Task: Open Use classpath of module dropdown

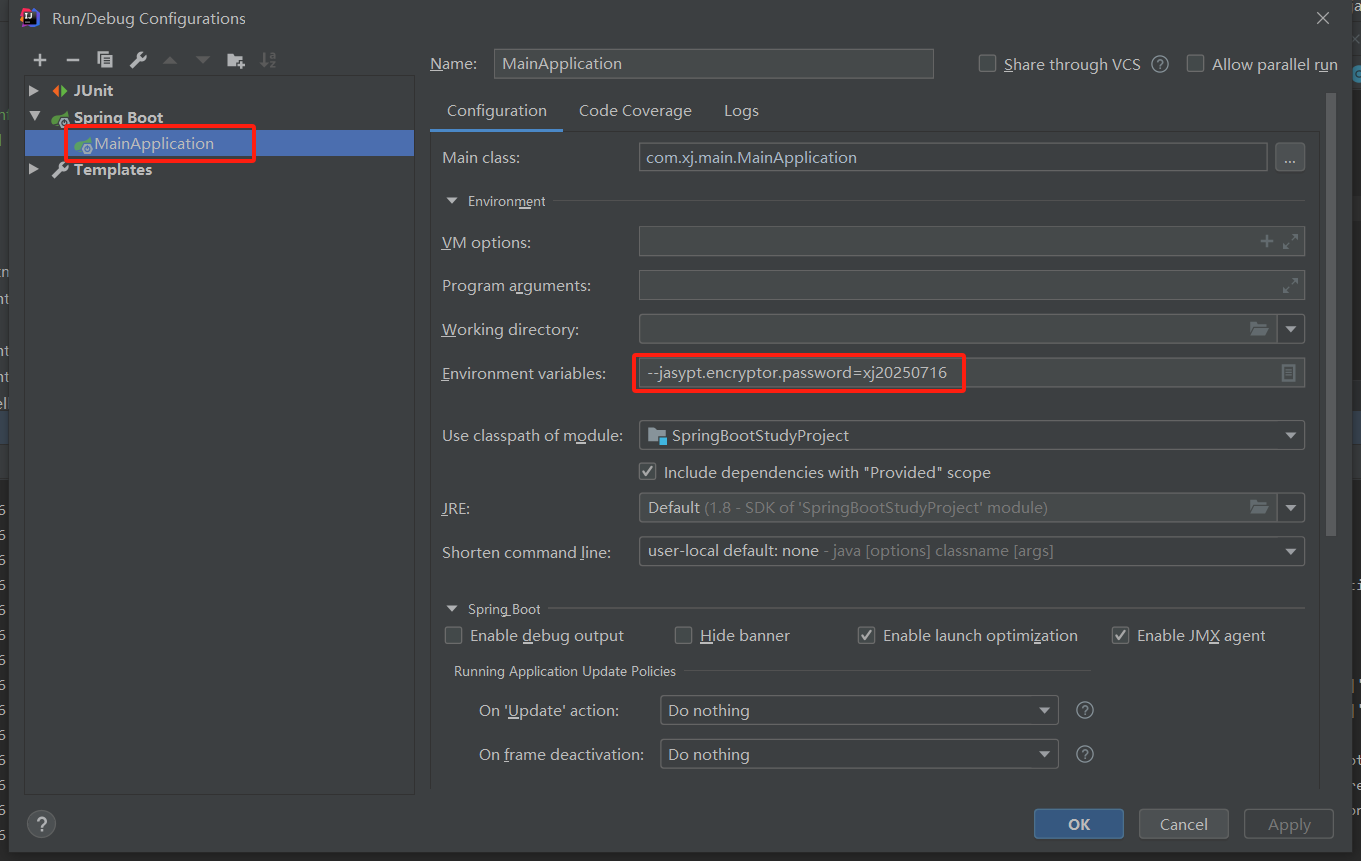Action: tap(1291, 435)
